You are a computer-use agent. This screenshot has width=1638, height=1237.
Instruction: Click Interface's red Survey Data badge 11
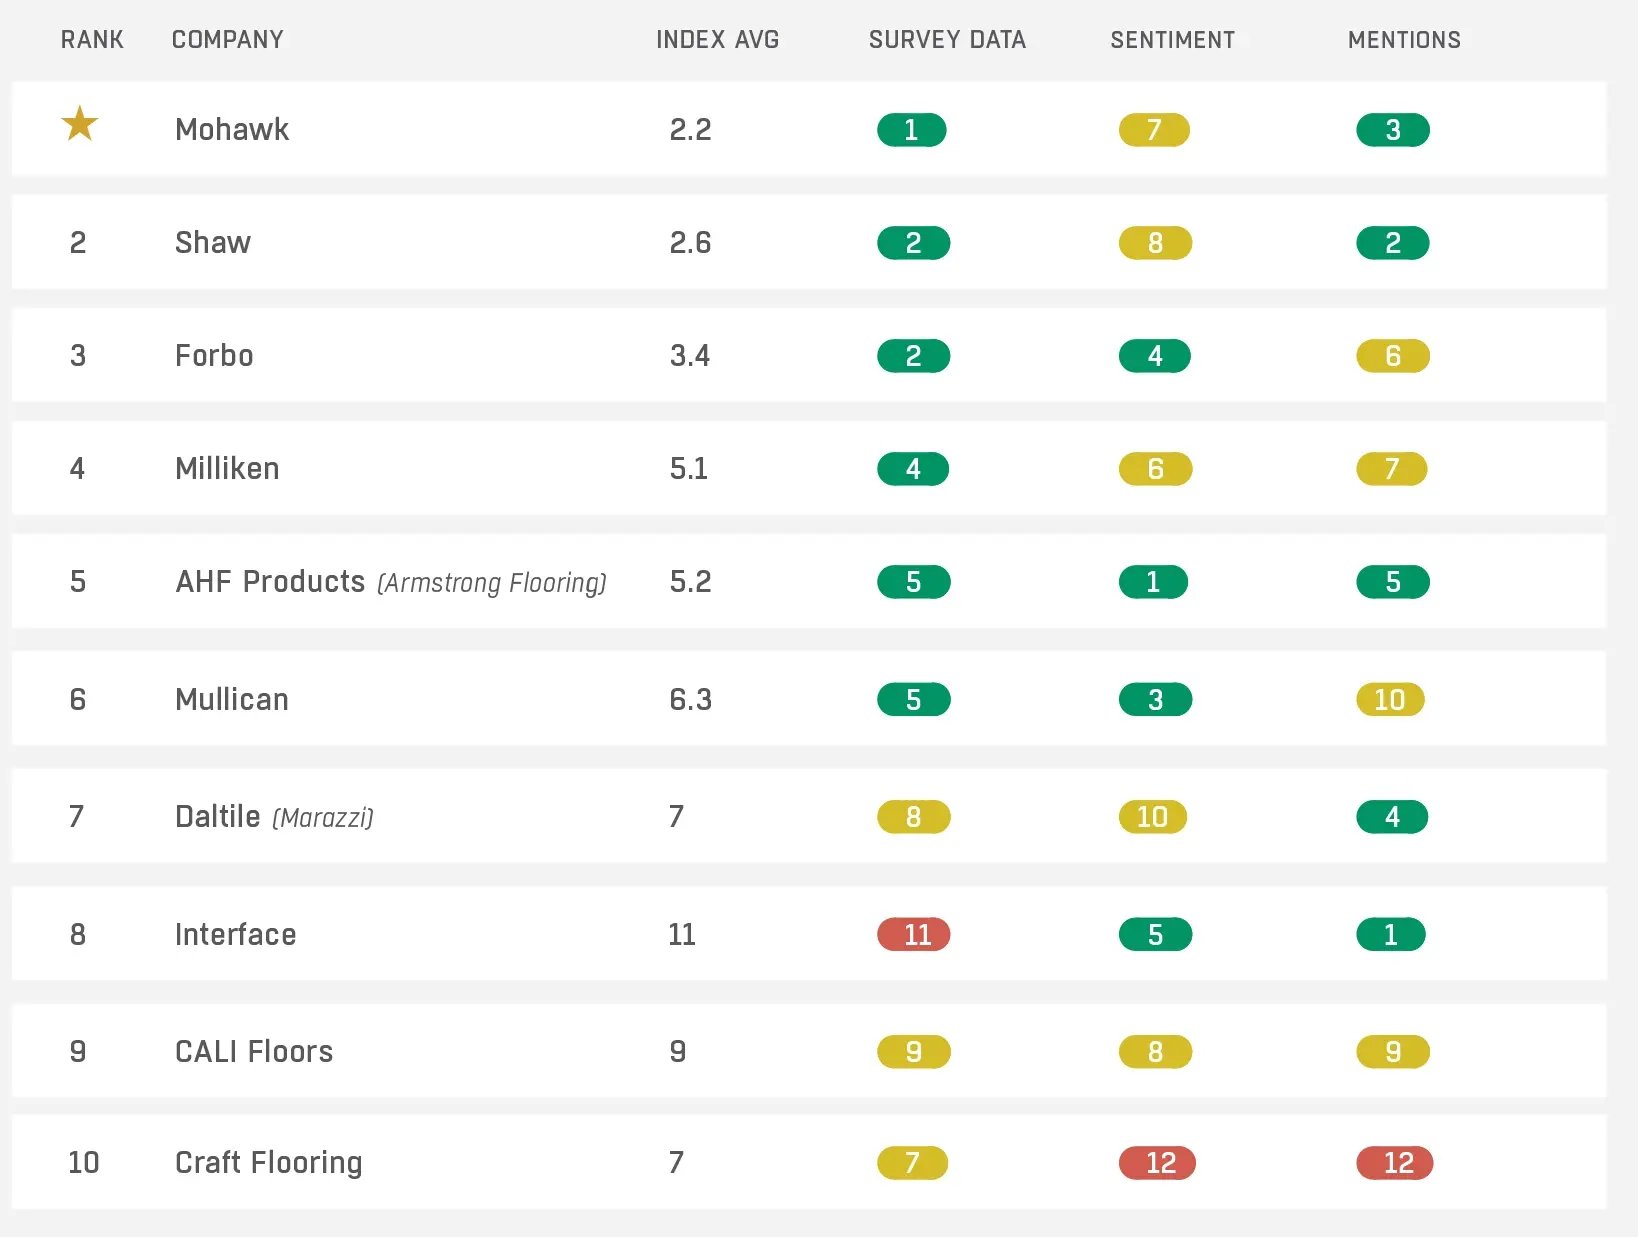pos(913,935)
